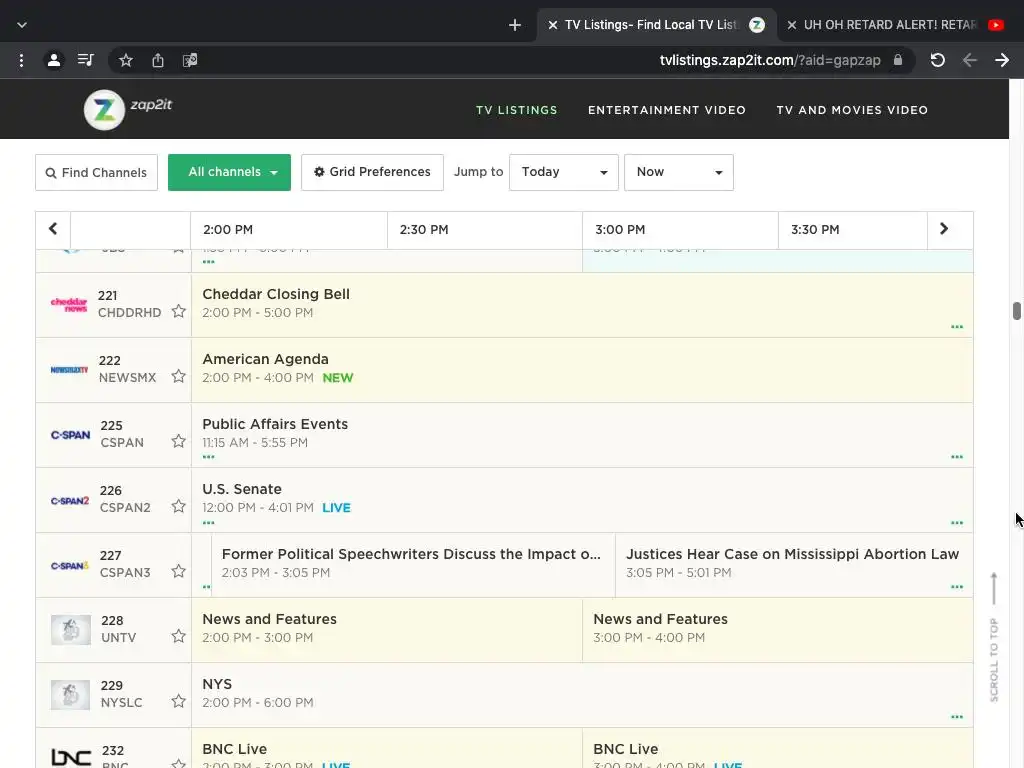Click the Cheddar News channel logo

coord(69,304)
